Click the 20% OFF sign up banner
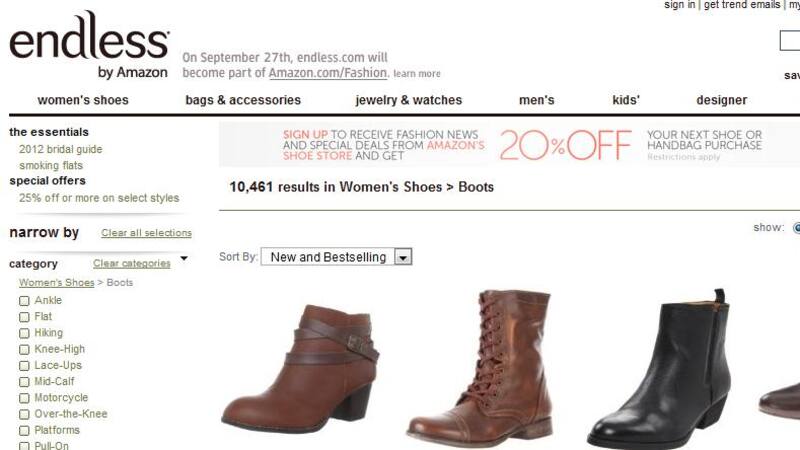The height and width of the screenshot is (450, 800). click(509, 144)
